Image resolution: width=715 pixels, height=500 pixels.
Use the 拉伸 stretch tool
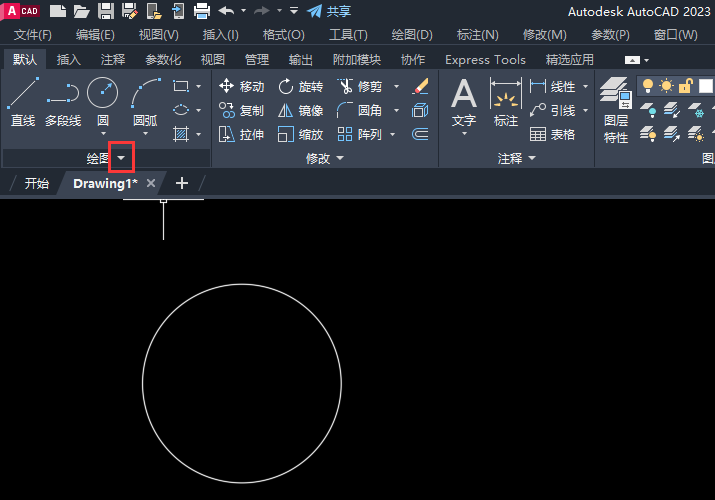click(x=241, y=134)
